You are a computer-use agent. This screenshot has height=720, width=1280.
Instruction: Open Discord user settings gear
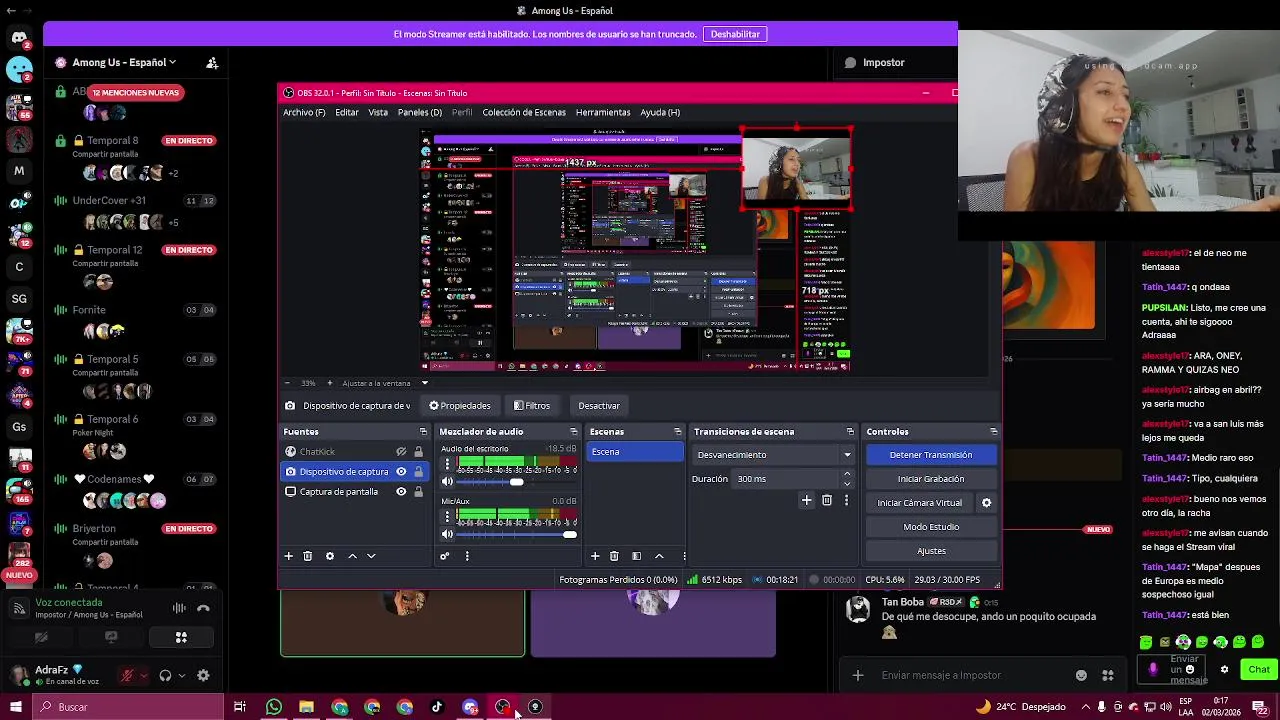[x=203, y=676]
